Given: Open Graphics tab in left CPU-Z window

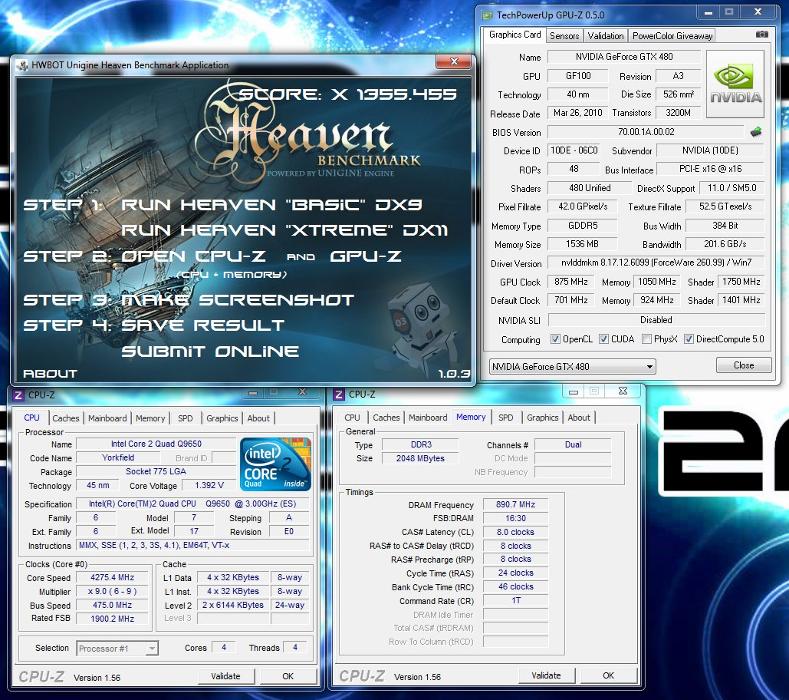Looking at the screenshot, I should 222,418.
